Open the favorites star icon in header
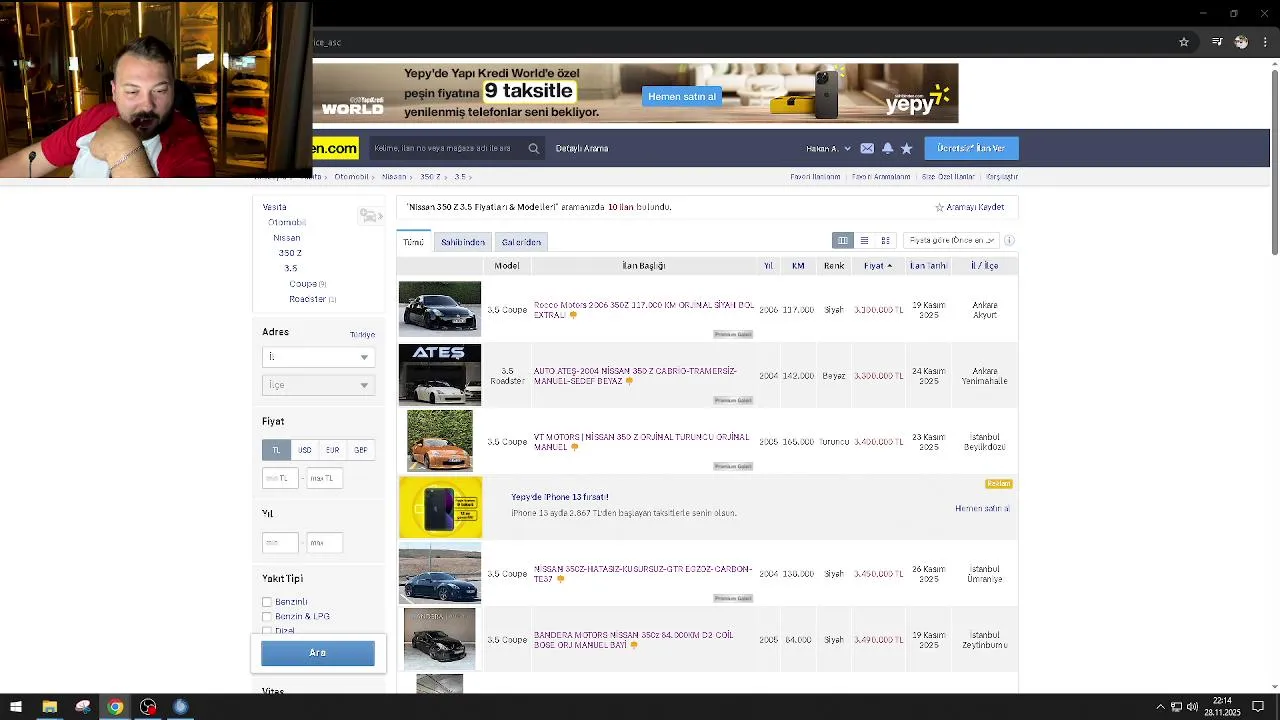This screenshot has height=720, width=1280. (906, 148)
